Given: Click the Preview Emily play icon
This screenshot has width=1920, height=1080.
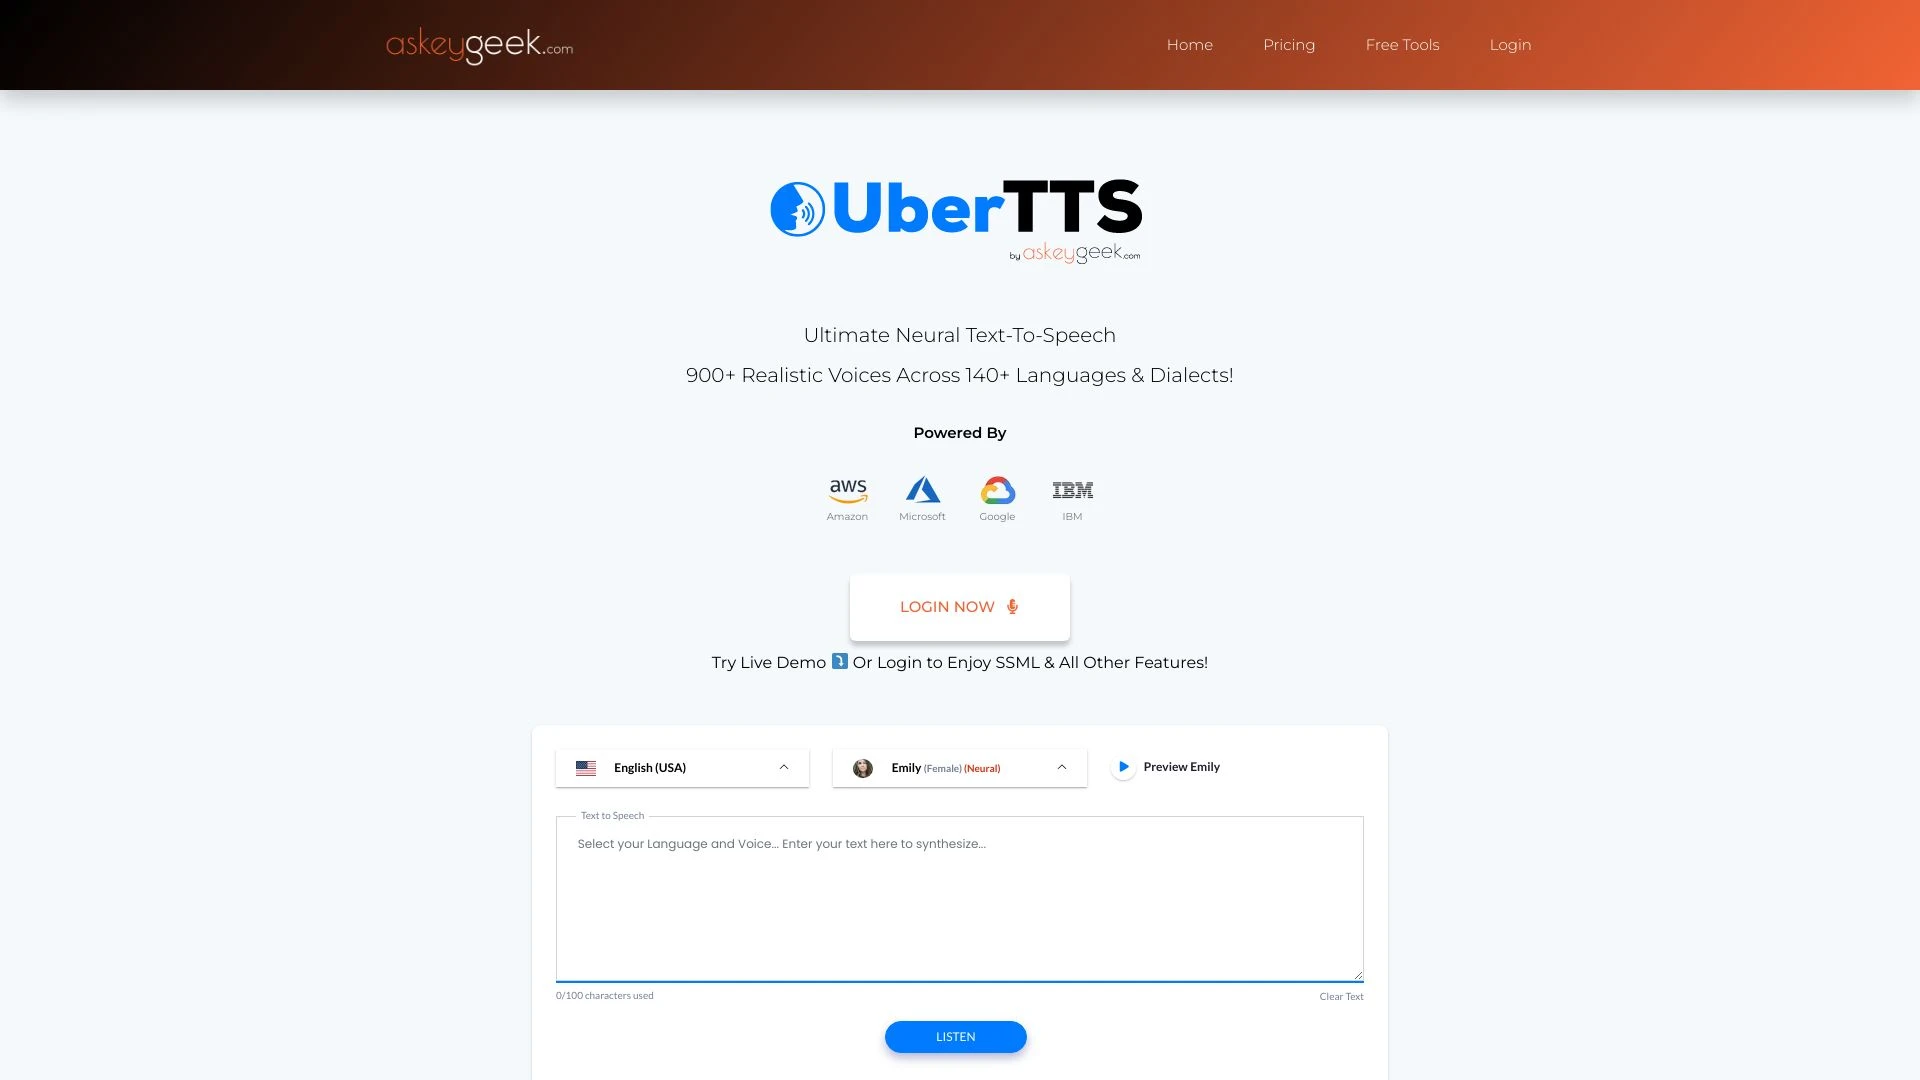Looking at the screenshot, I should point(1122,766).
